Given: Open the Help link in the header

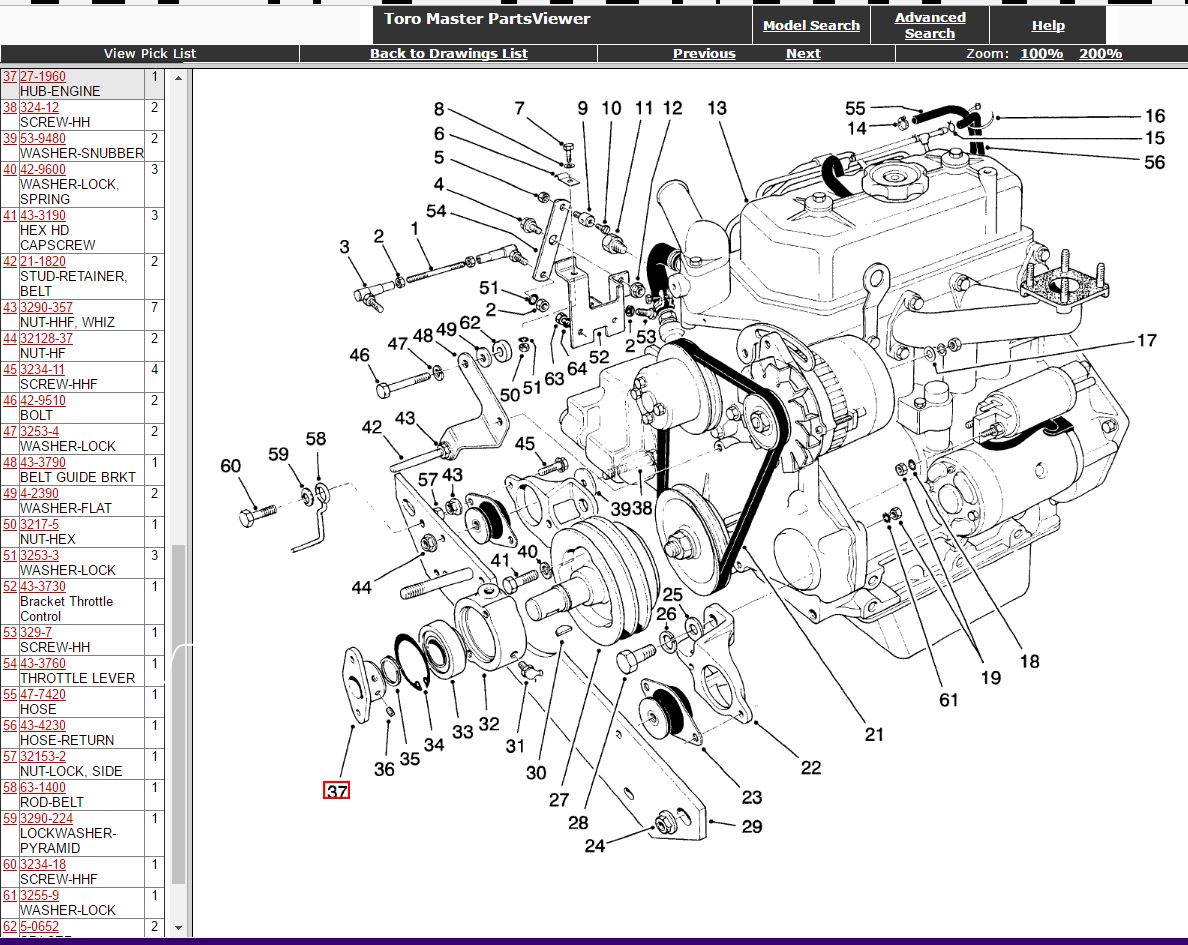Looking at the screenshot, I should [1047, 26].
